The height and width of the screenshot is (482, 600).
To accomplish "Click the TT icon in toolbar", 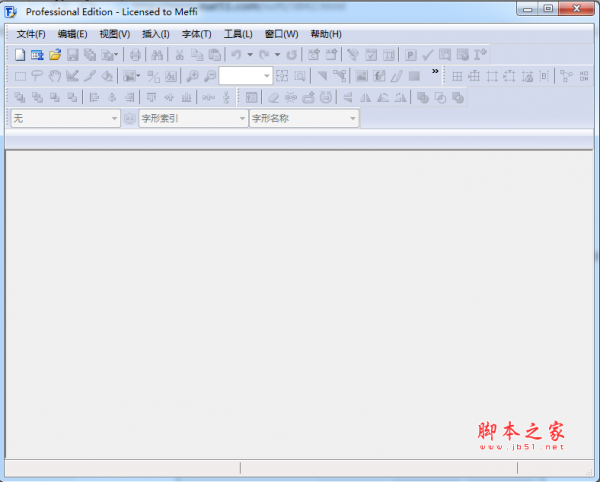I will coord(389,55).
